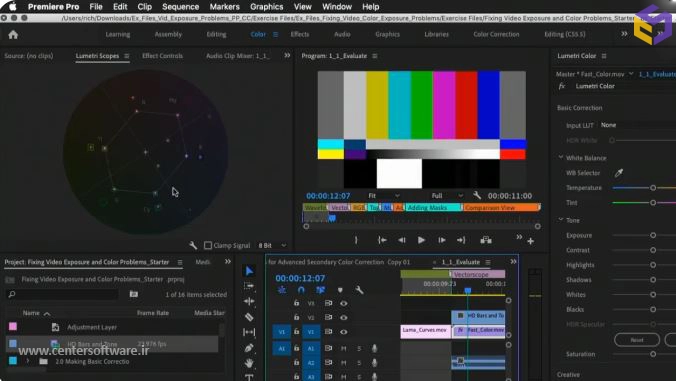
Task: Click new bin icon beside project search
Action: pyautogui.click(x=134, y=294)
